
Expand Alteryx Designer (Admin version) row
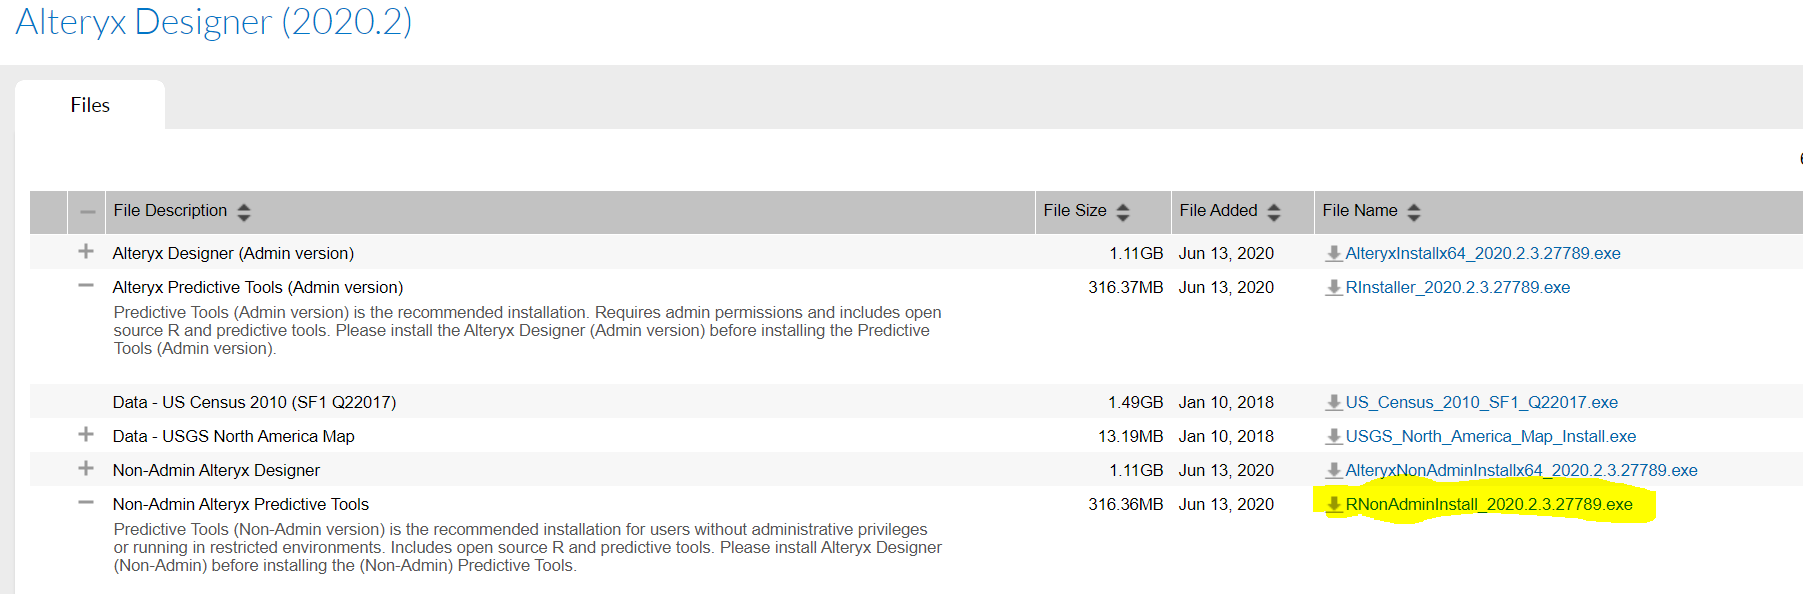pos(86,252)
